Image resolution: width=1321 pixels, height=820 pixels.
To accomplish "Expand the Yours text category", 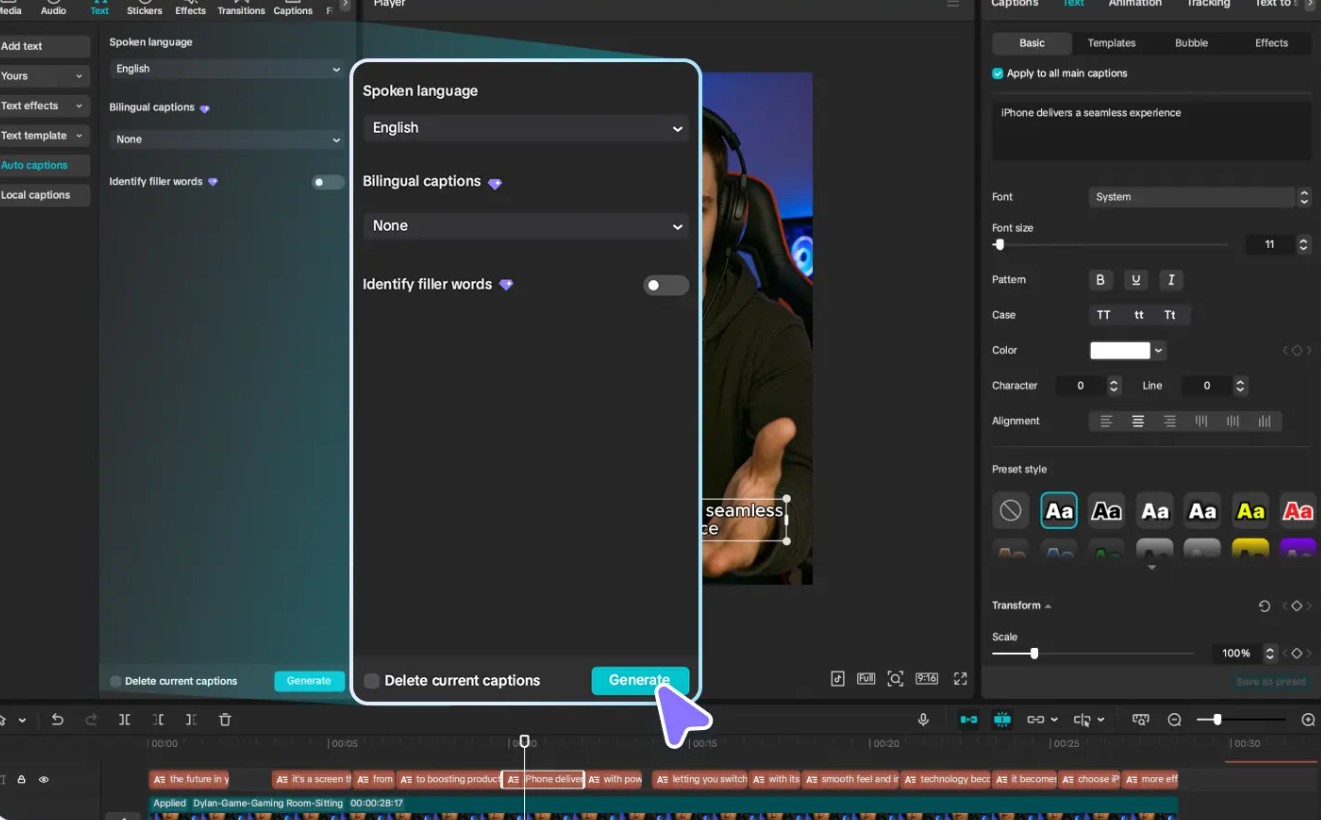I will (43, 76).
